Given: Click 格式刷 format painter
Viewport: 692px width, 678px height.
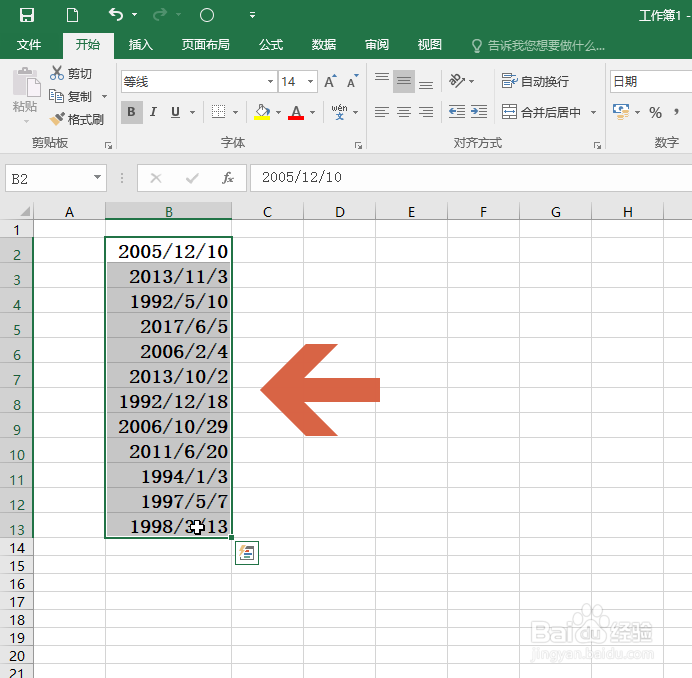Looking at the screenshot, I should (x=76, y=119).
